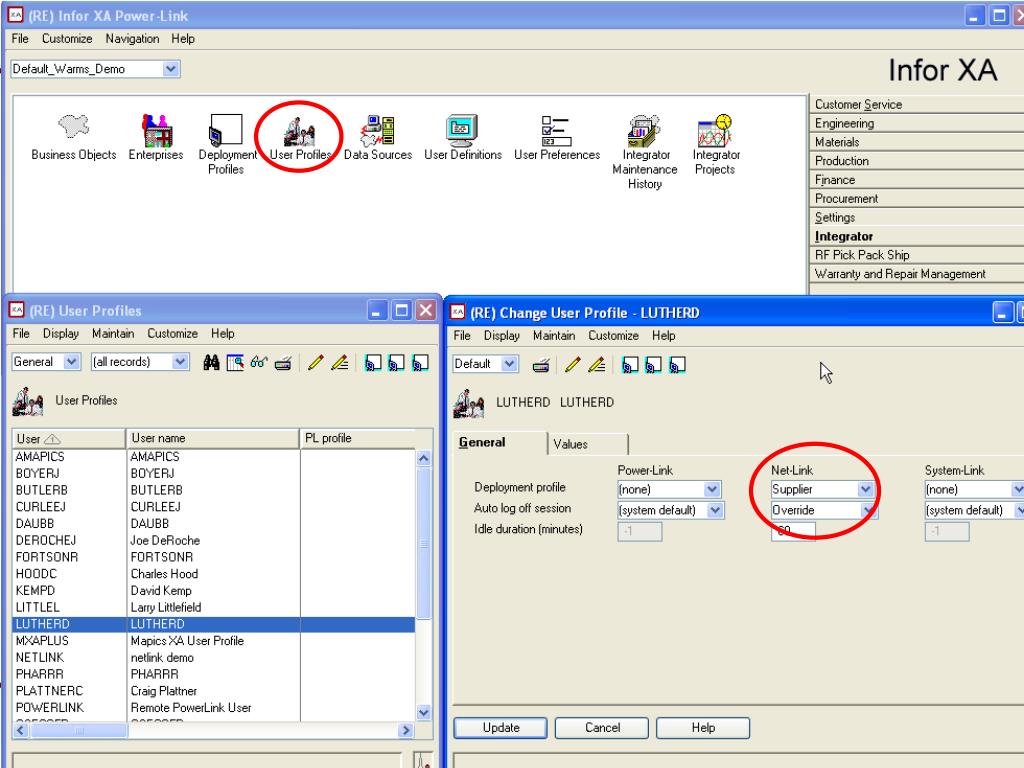Image resolution: width=1024 pixels, height=768 pixels.
Task: Open the (all records) subset dropdown
Action: coord(179,361)
